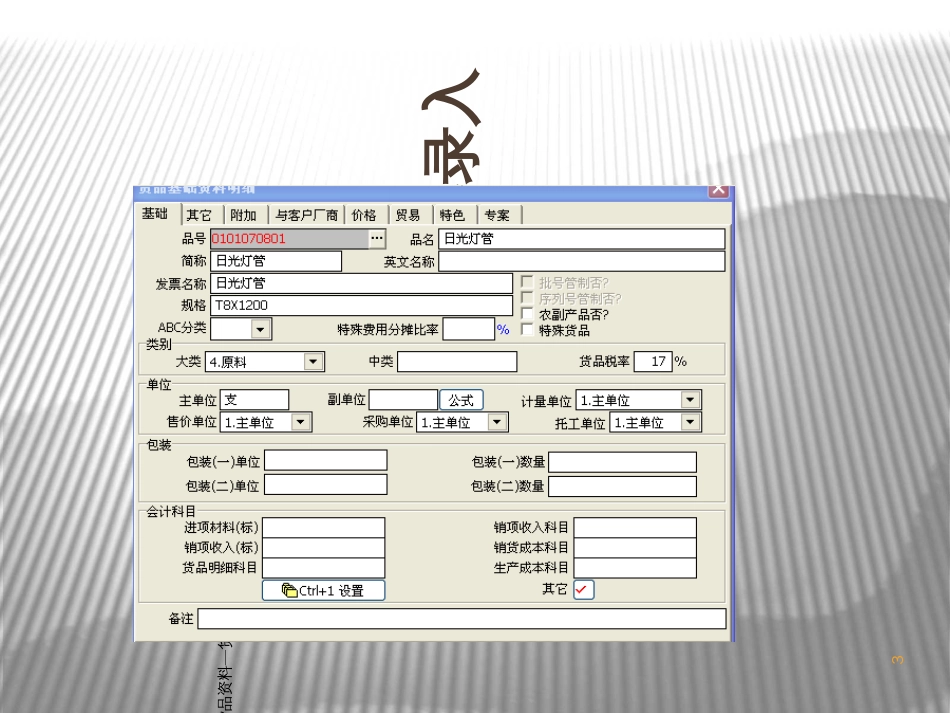Screen dimensions: 950x713
Task: Select the 价格 tab
Action: pos(364,215)
